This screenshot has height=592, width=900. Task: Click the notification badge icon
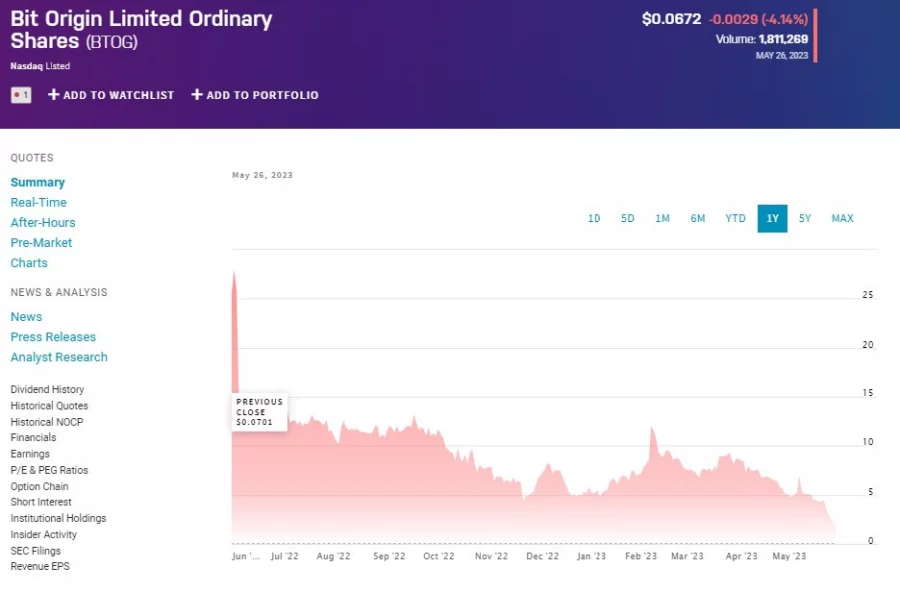tap(20, 95)
